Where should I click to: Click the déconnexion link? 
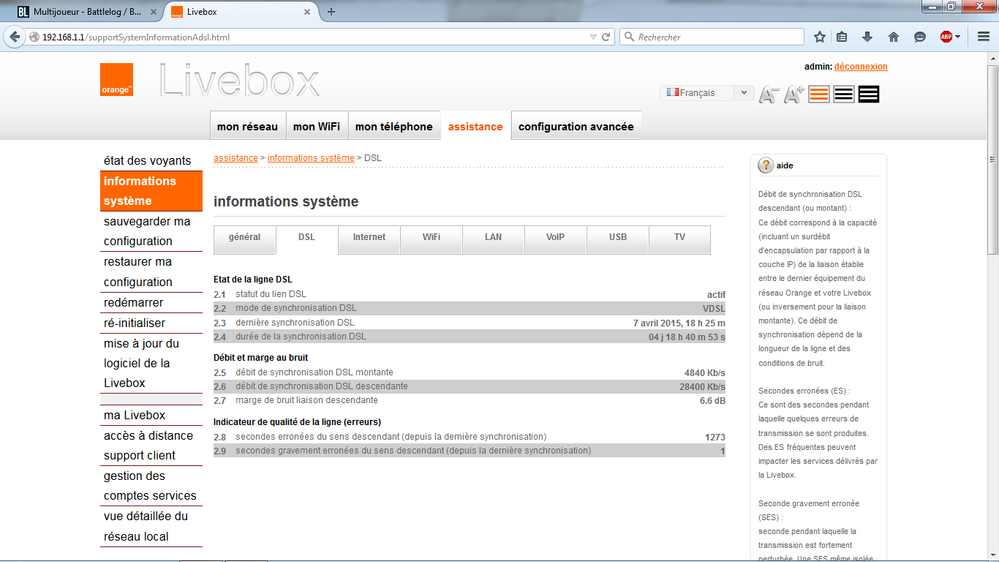click(861, 66)
